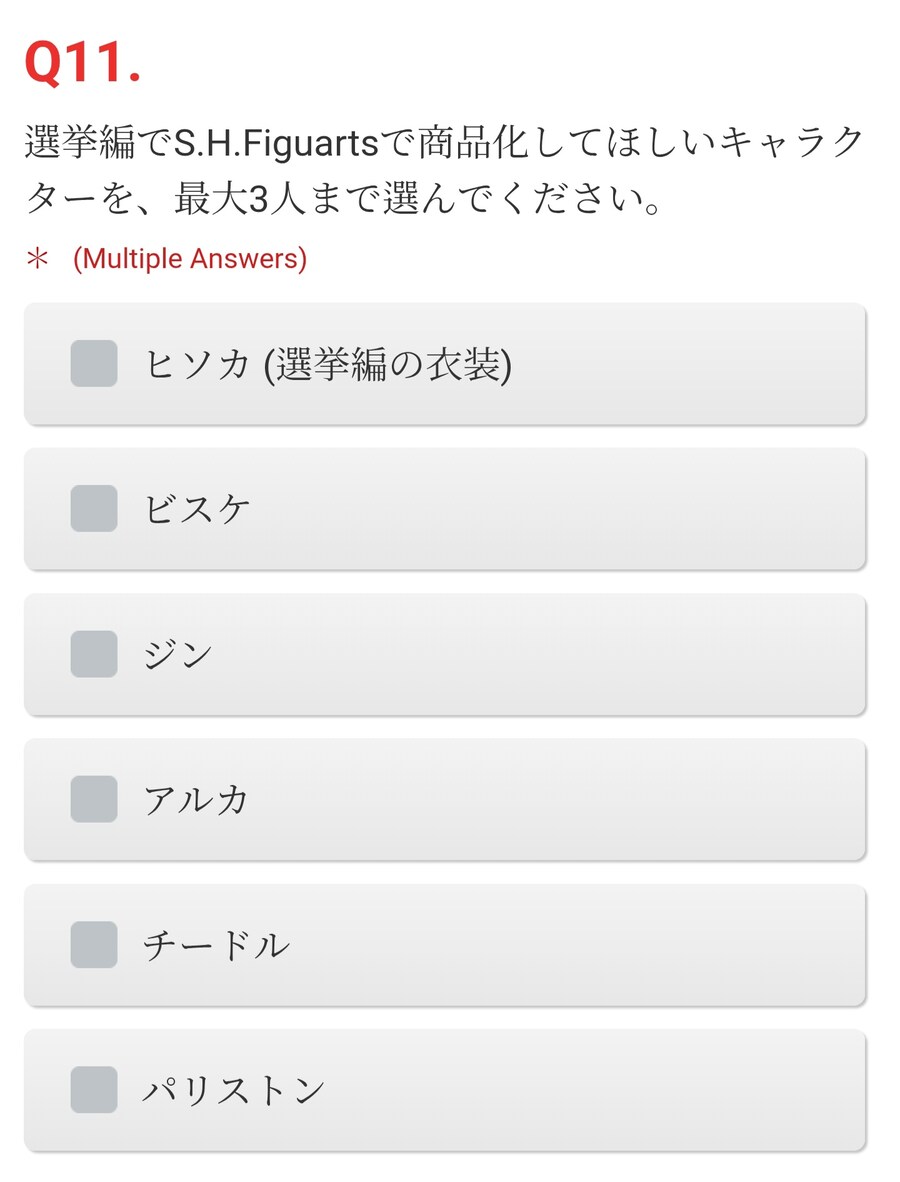Check the ヒソカ (選挙編の衣装) checkbox
Viewport: 900px width, 1182px height.
pyautogui.click(x=94, y=363)
